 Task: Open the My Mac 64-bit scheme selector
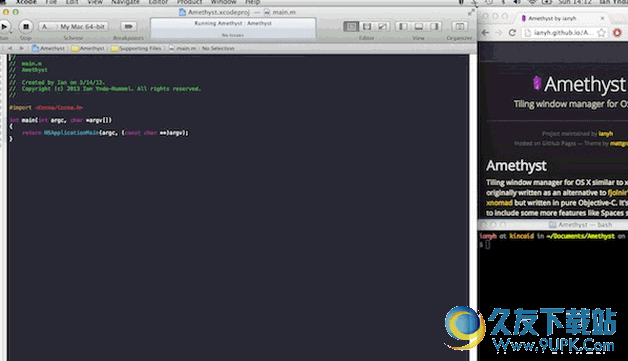coord(73,27)
